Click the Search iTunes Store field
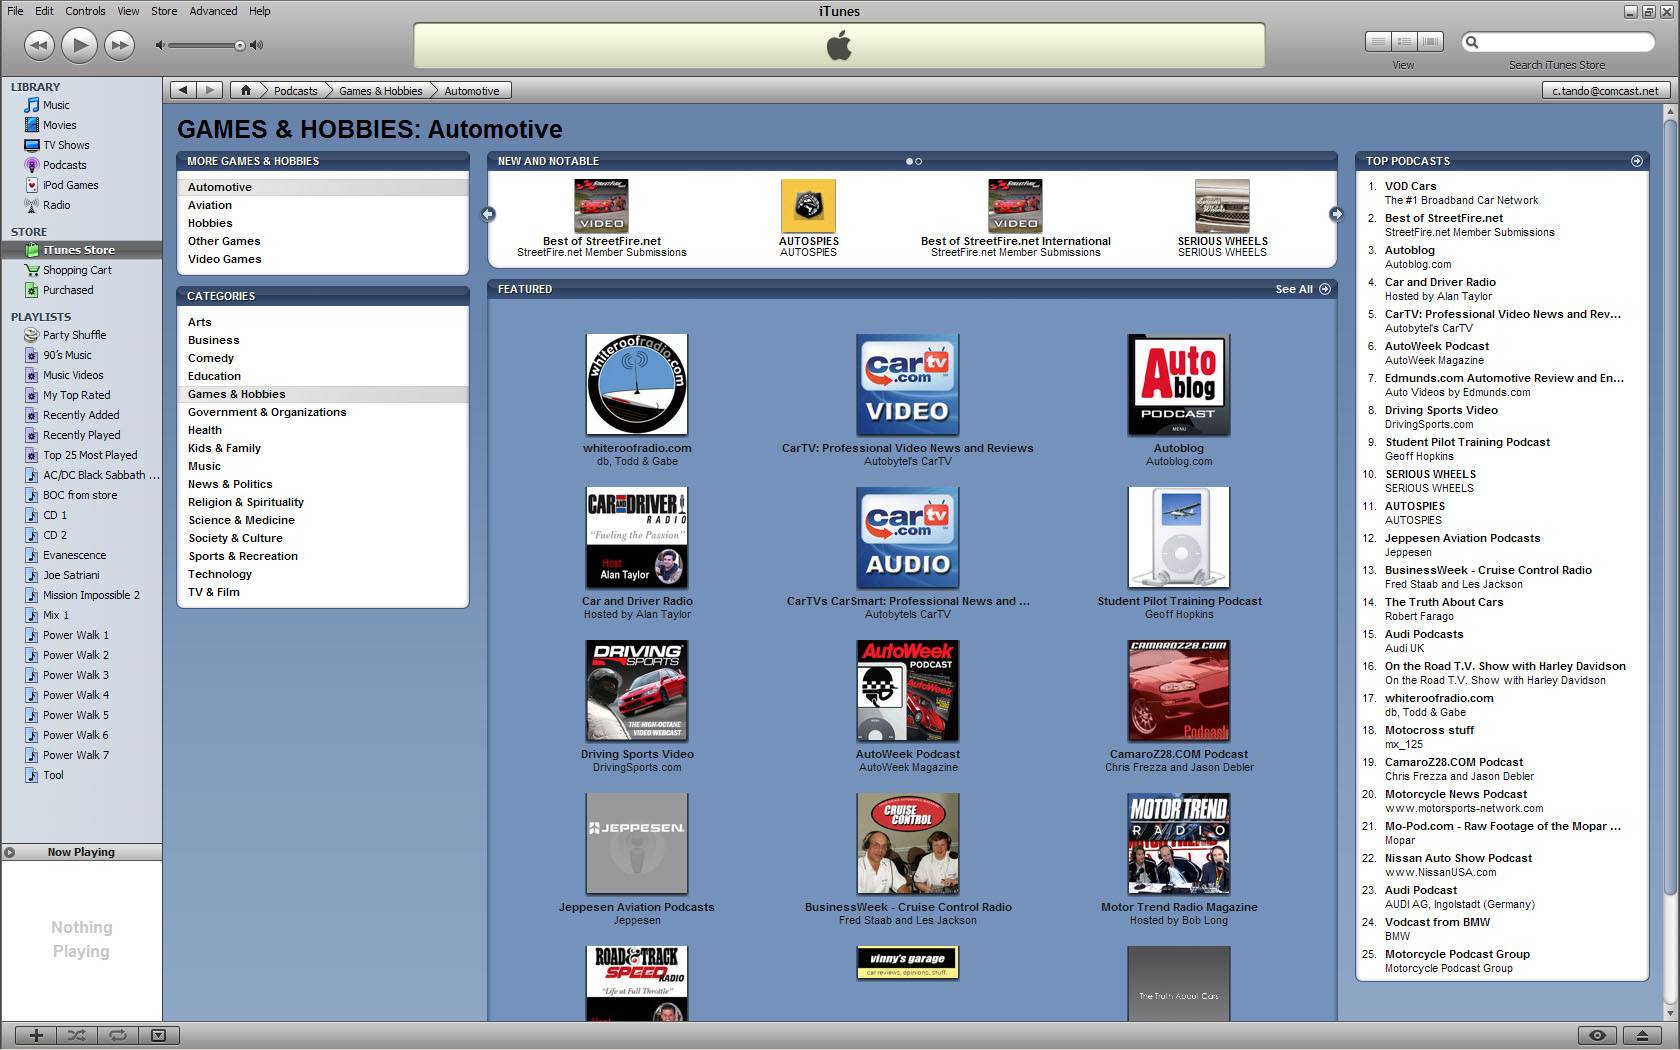1680x1050 pixels. coord(1558,42)
